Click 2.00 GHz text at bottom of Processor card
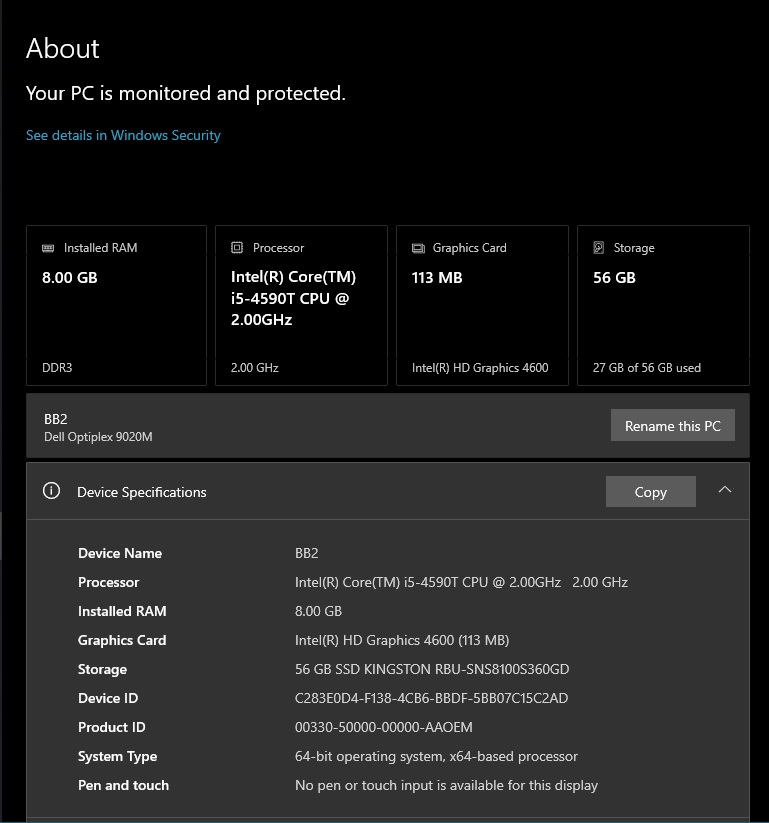The image size is (769, 823). (255, 367)
